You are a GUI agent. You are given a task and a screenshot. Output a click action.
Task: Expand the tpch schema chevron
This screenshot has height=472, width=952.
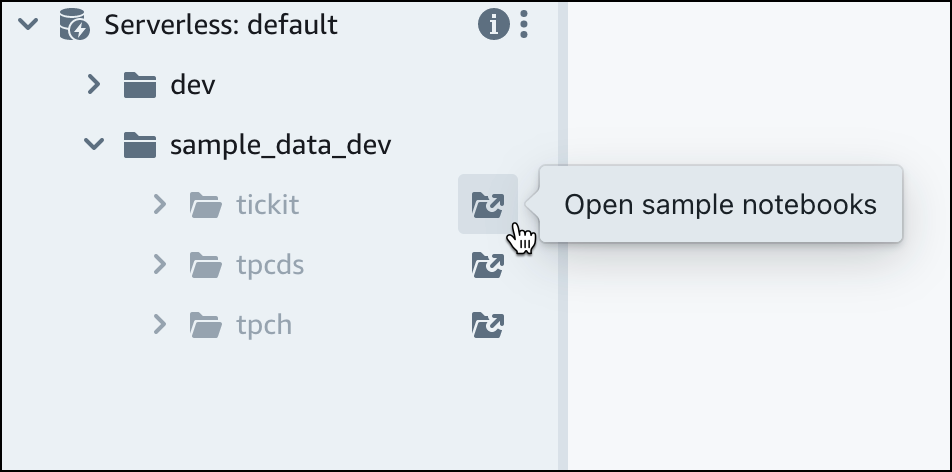coord(159,325)
